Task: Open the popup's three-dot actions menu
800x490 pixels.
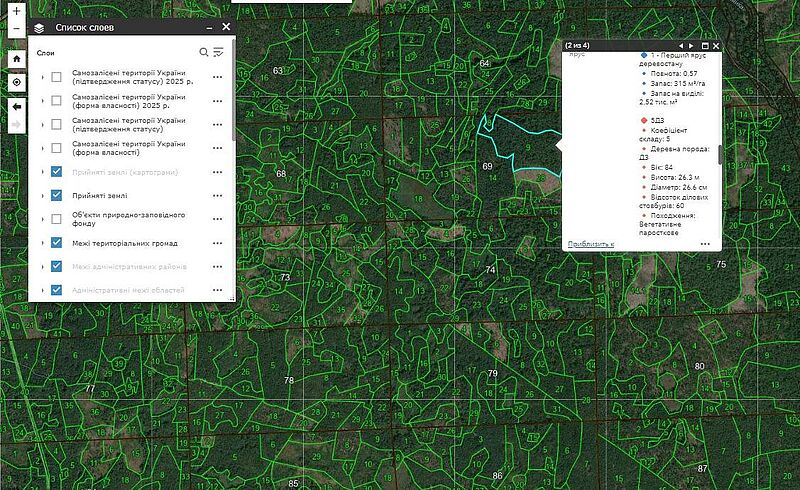Action: (705, 243)
